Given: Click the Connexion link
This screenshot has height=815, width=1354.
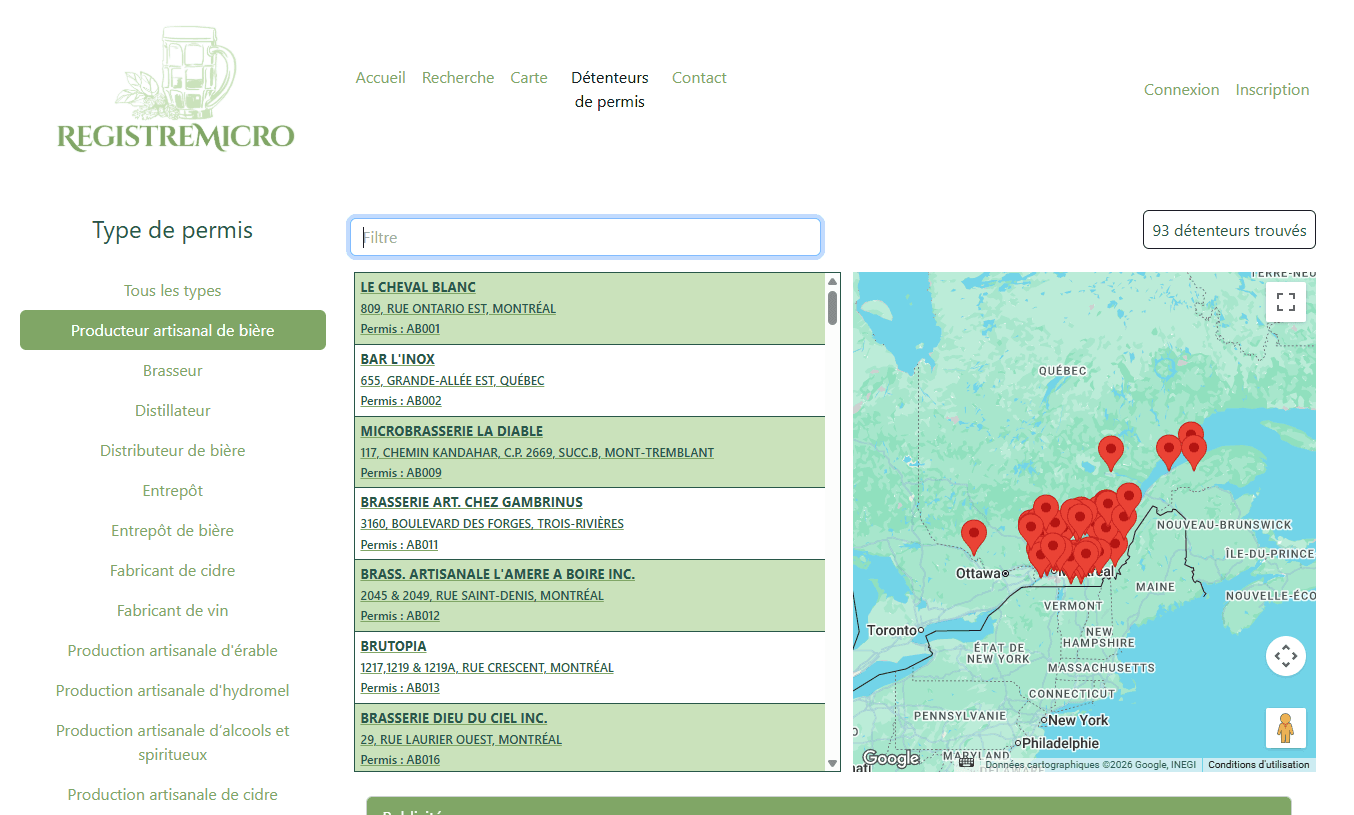Looking at the screenshot, I should (1181, 90).
